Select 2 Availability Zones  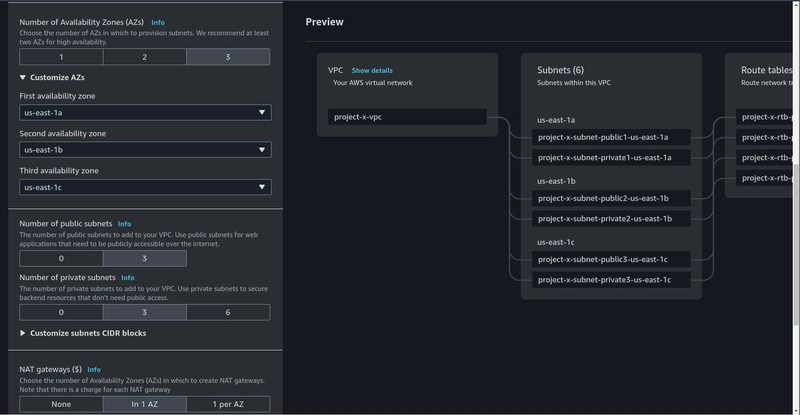click(x=144, y=57)
